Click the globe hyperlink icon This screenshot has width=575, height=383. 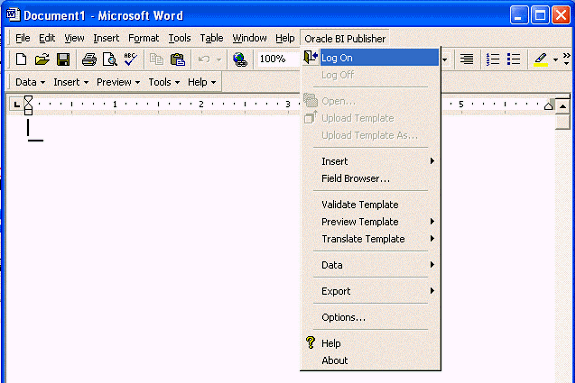point(240,59)
